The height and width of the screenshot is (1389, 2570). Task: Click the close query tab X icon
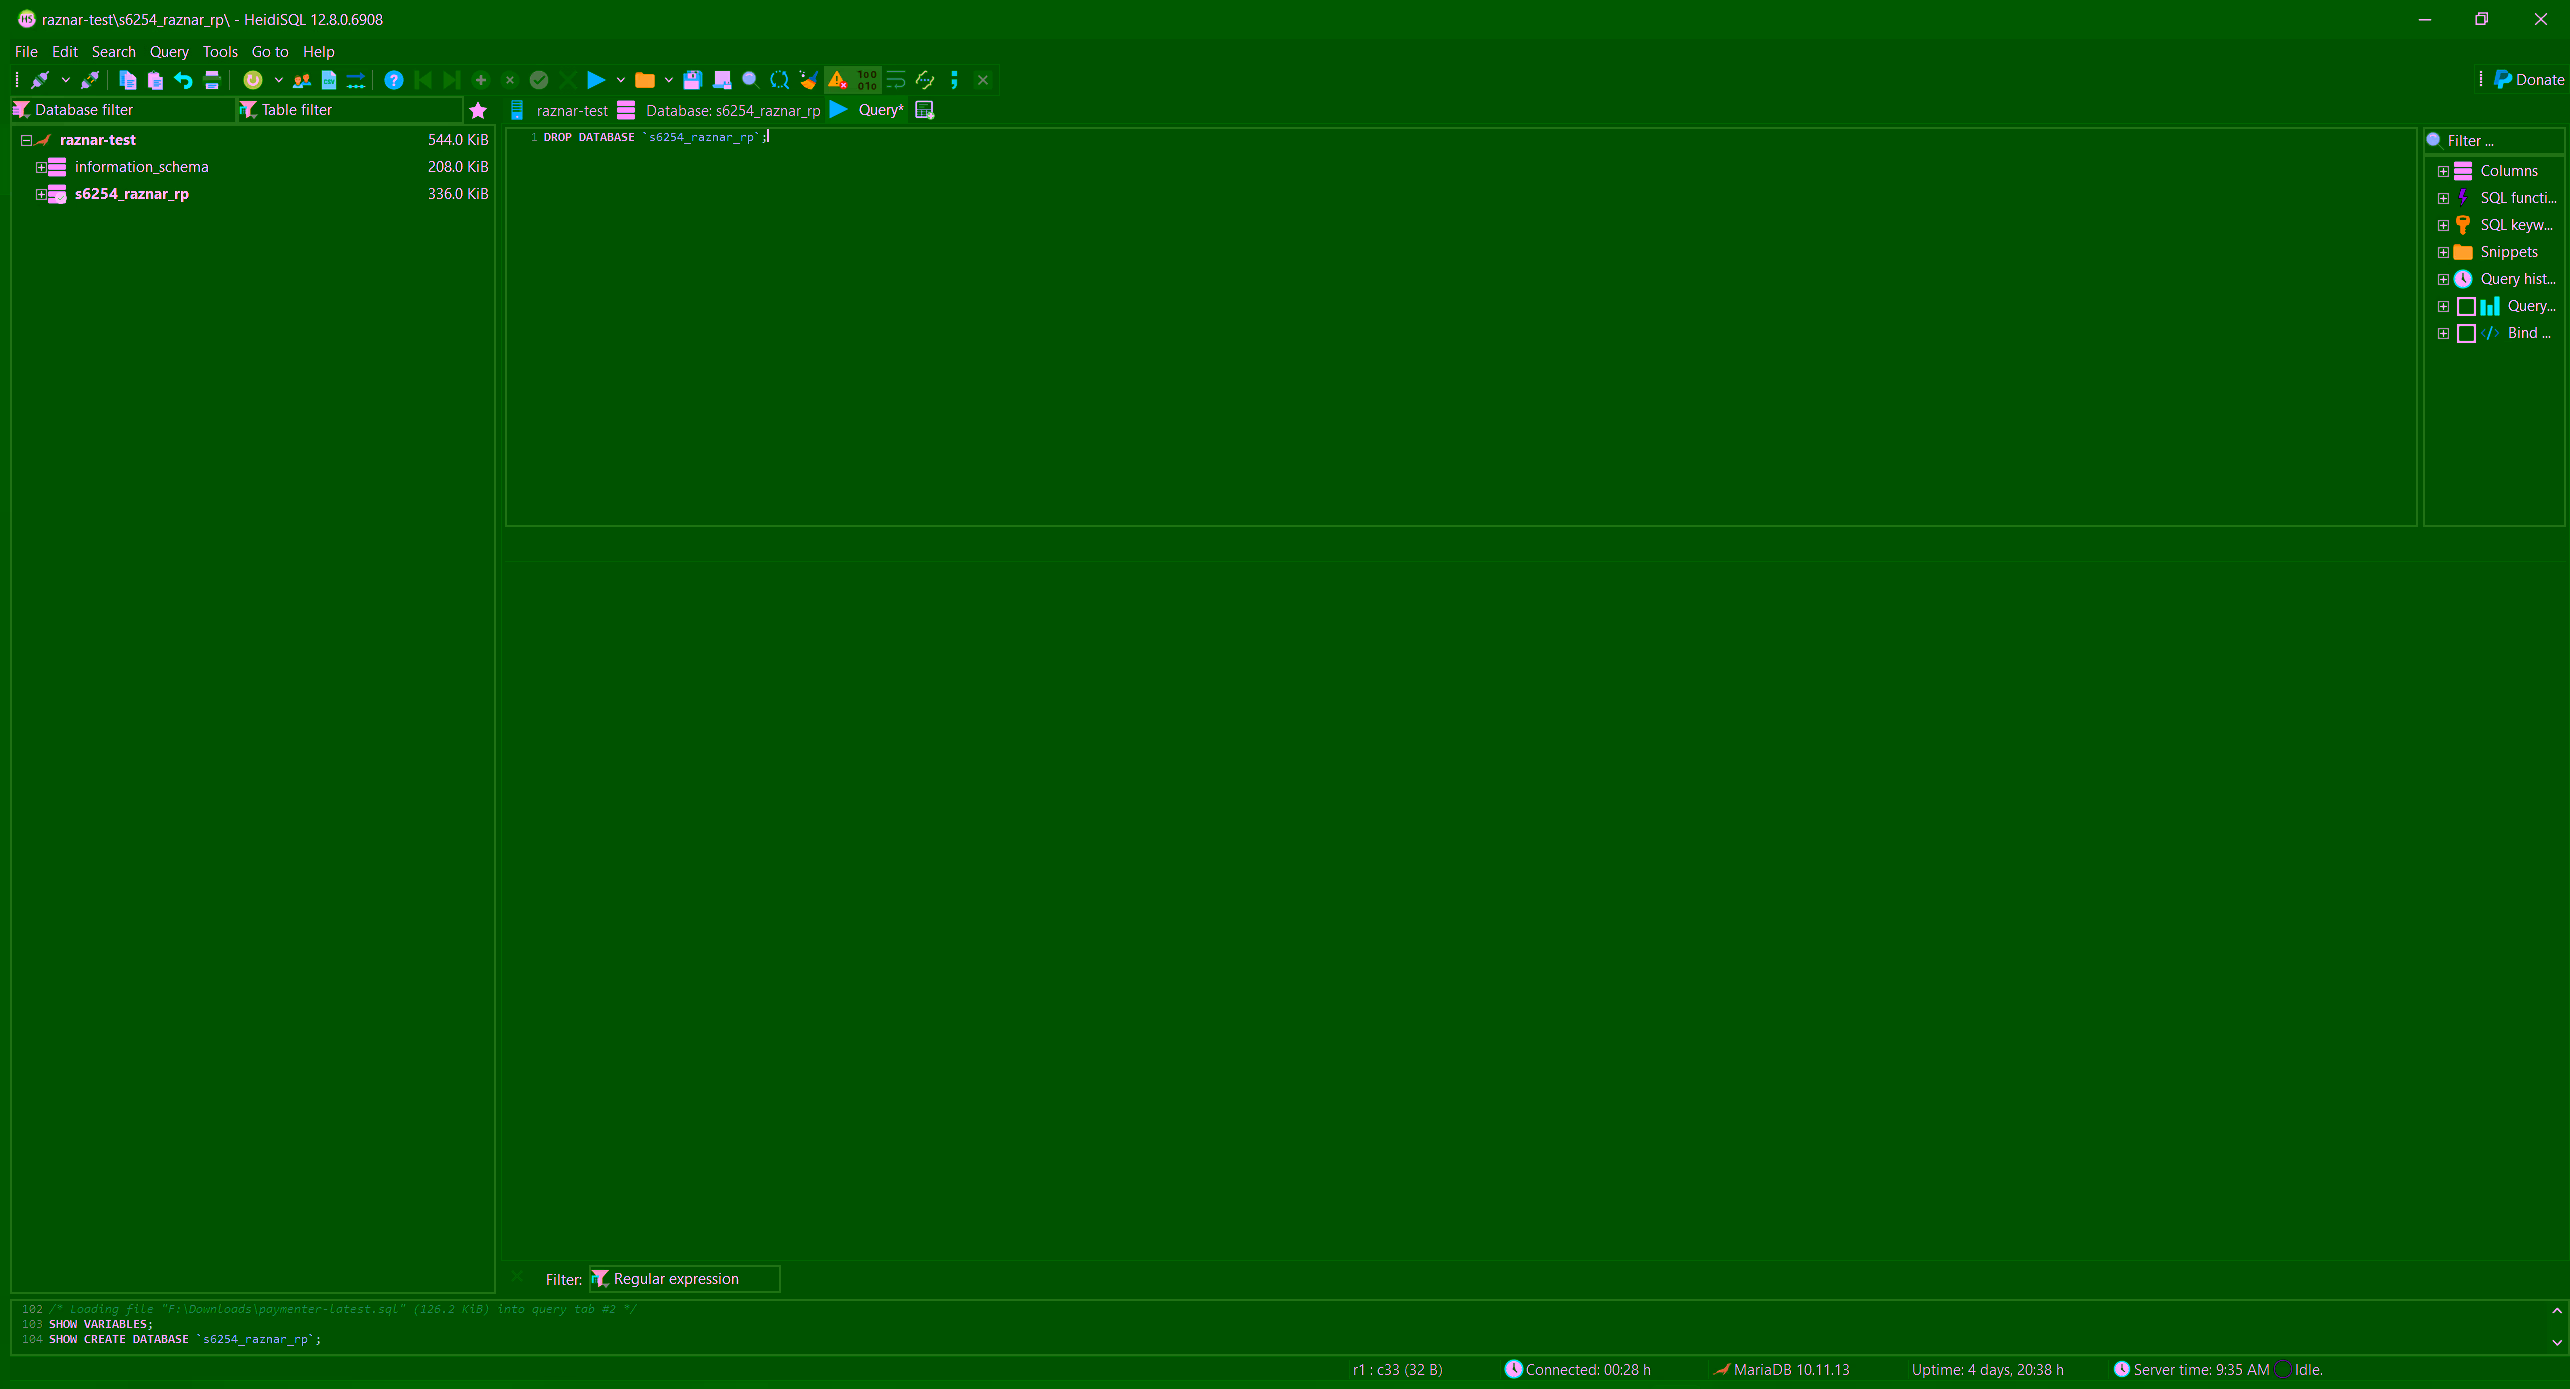point(983,80)
